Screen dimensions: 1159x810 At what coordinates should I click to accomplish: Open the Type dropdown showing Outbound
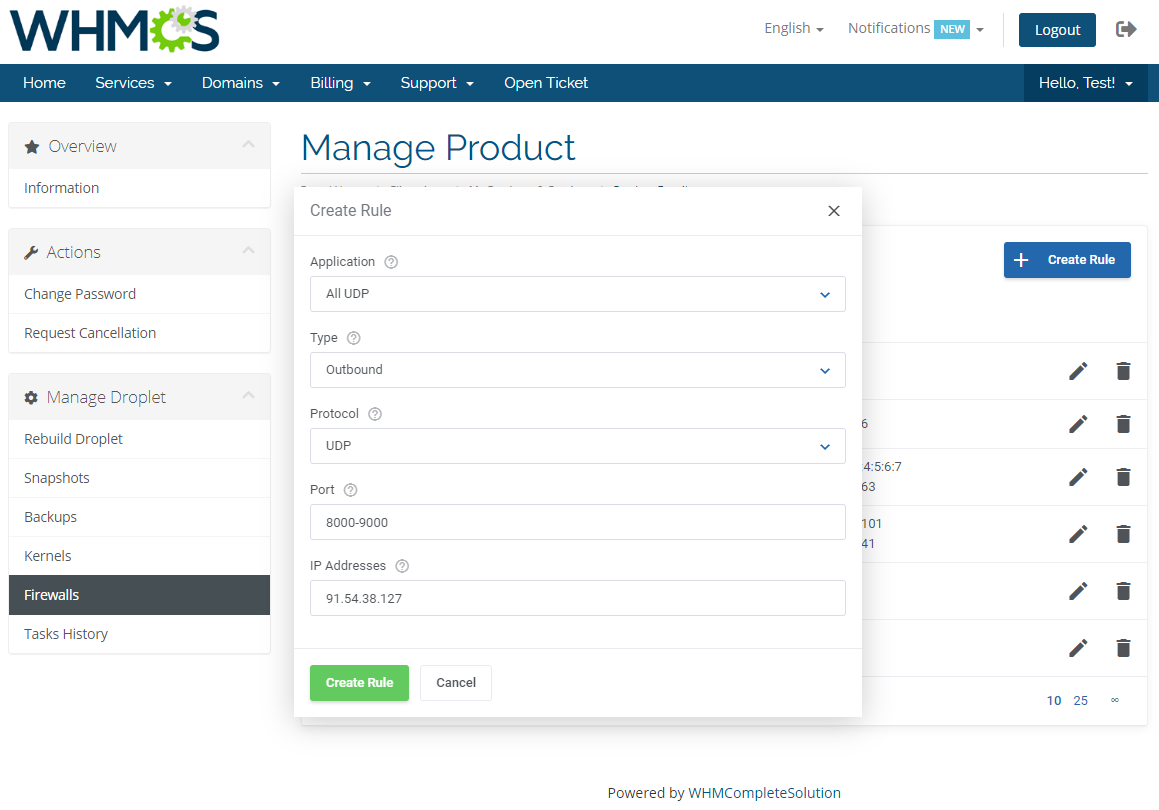(577, 370)
